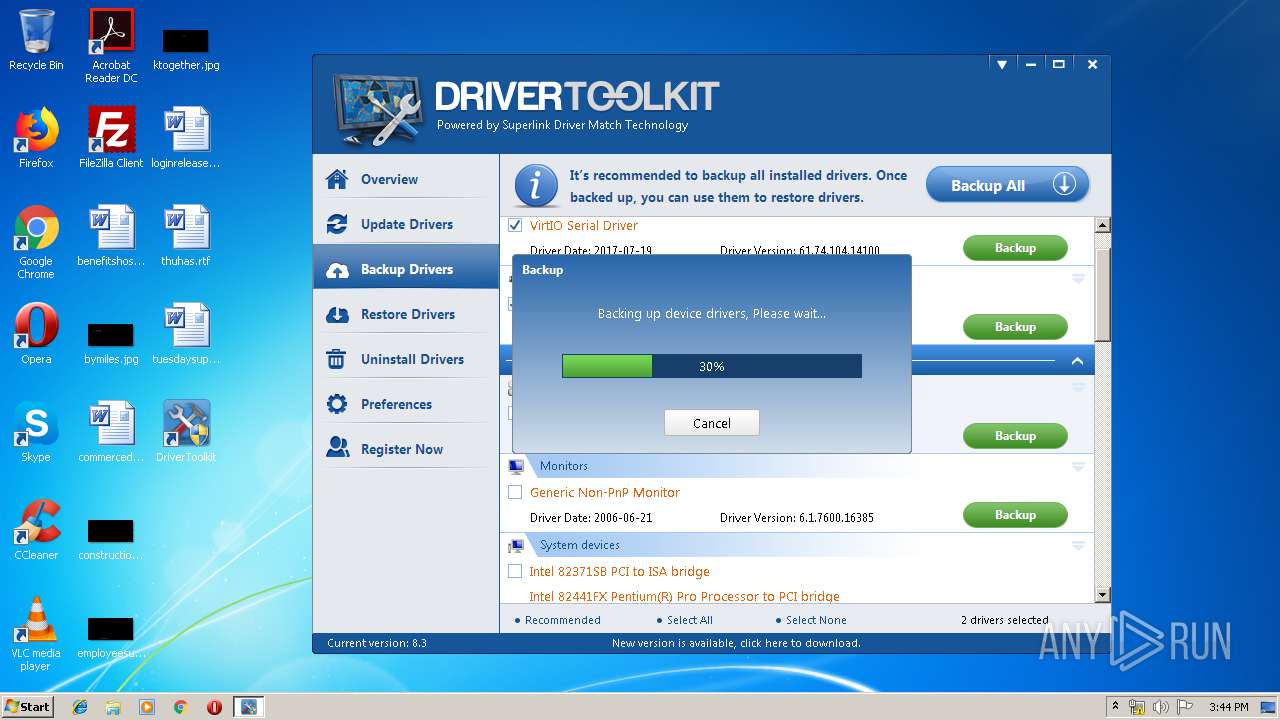Viewport: 1280px width, 720px height.
Task: Click the System devices category icon
Action: click(516, 545)
